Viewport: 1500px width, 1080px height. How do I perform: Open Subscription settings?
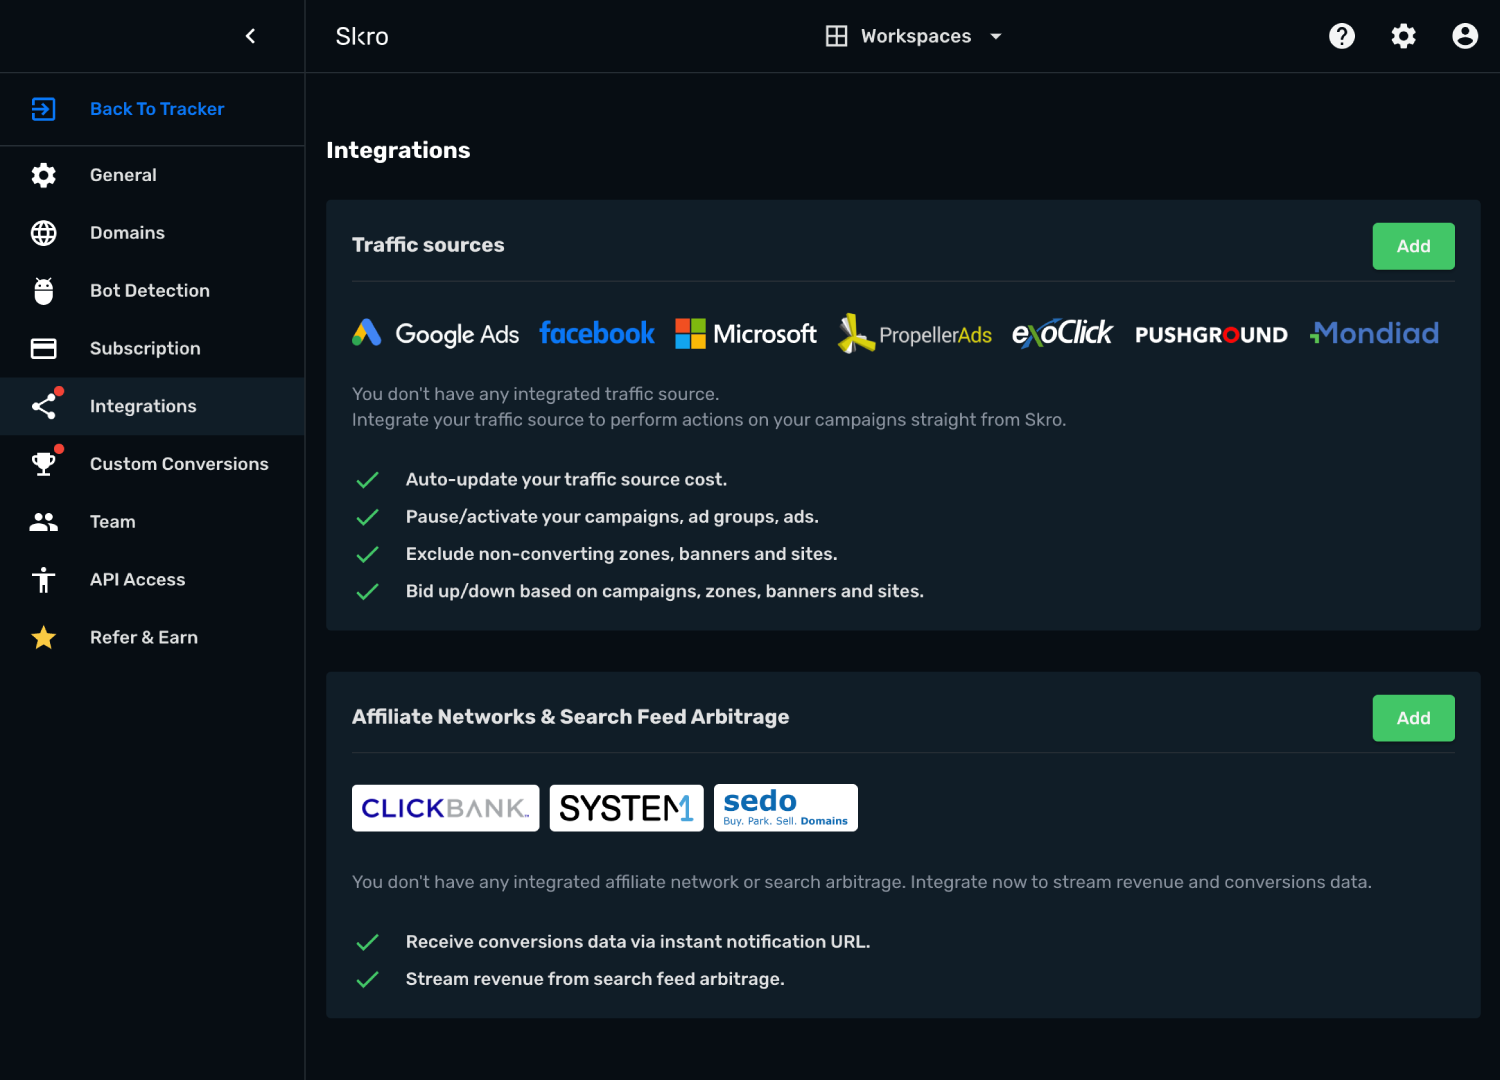[152, 349]
